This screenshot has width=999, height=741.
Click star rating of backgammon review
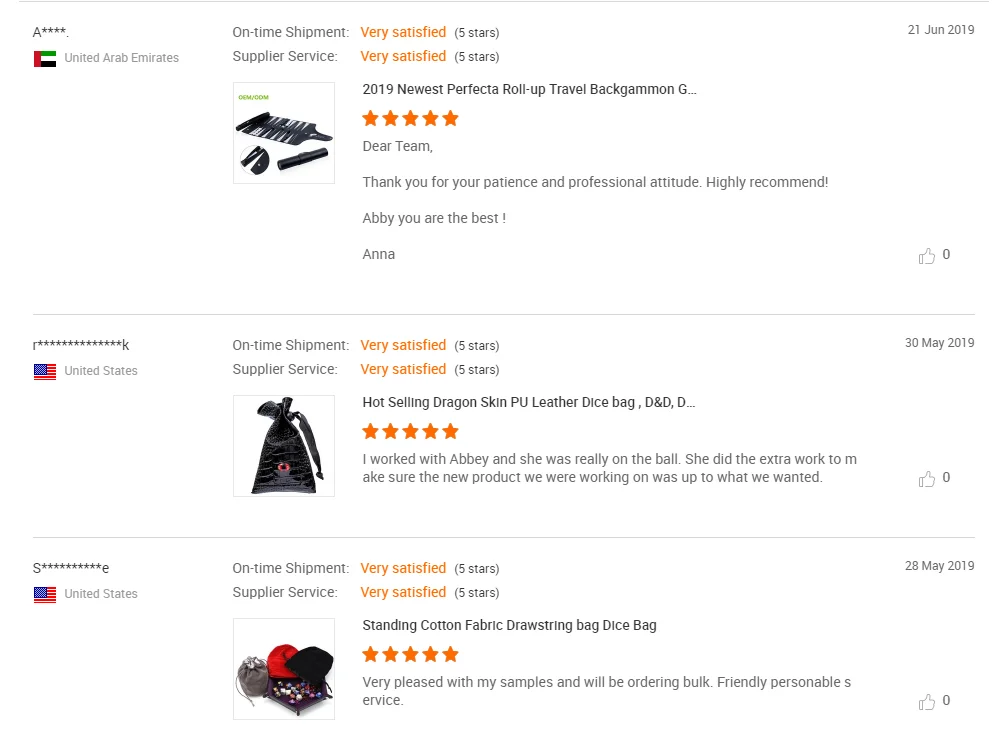click(410, 119)
